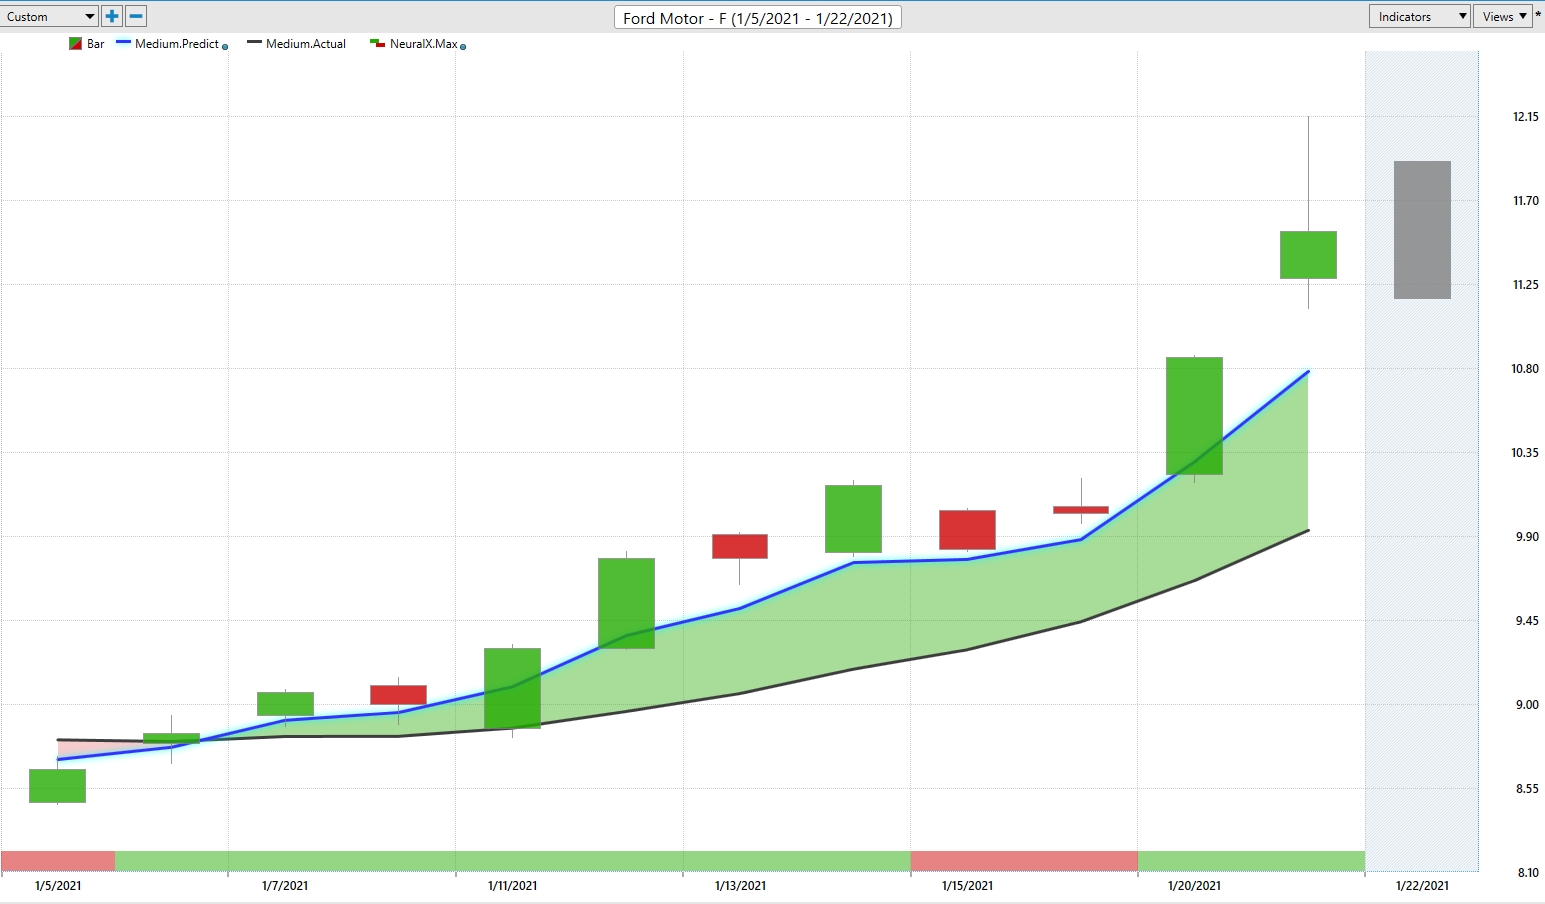
Task: Click the 1/5/2021 date axis label
Action: coord(58,886)
